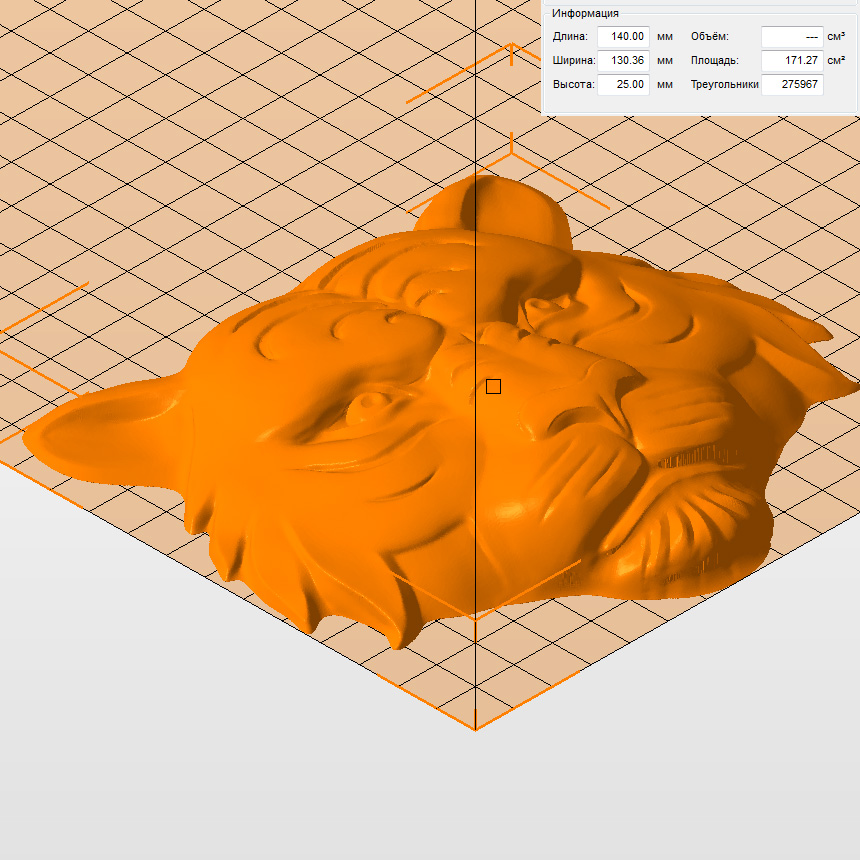Click the Треугольники field showing 275967
This screenshot has width=860, height=860.
point(792,84)
